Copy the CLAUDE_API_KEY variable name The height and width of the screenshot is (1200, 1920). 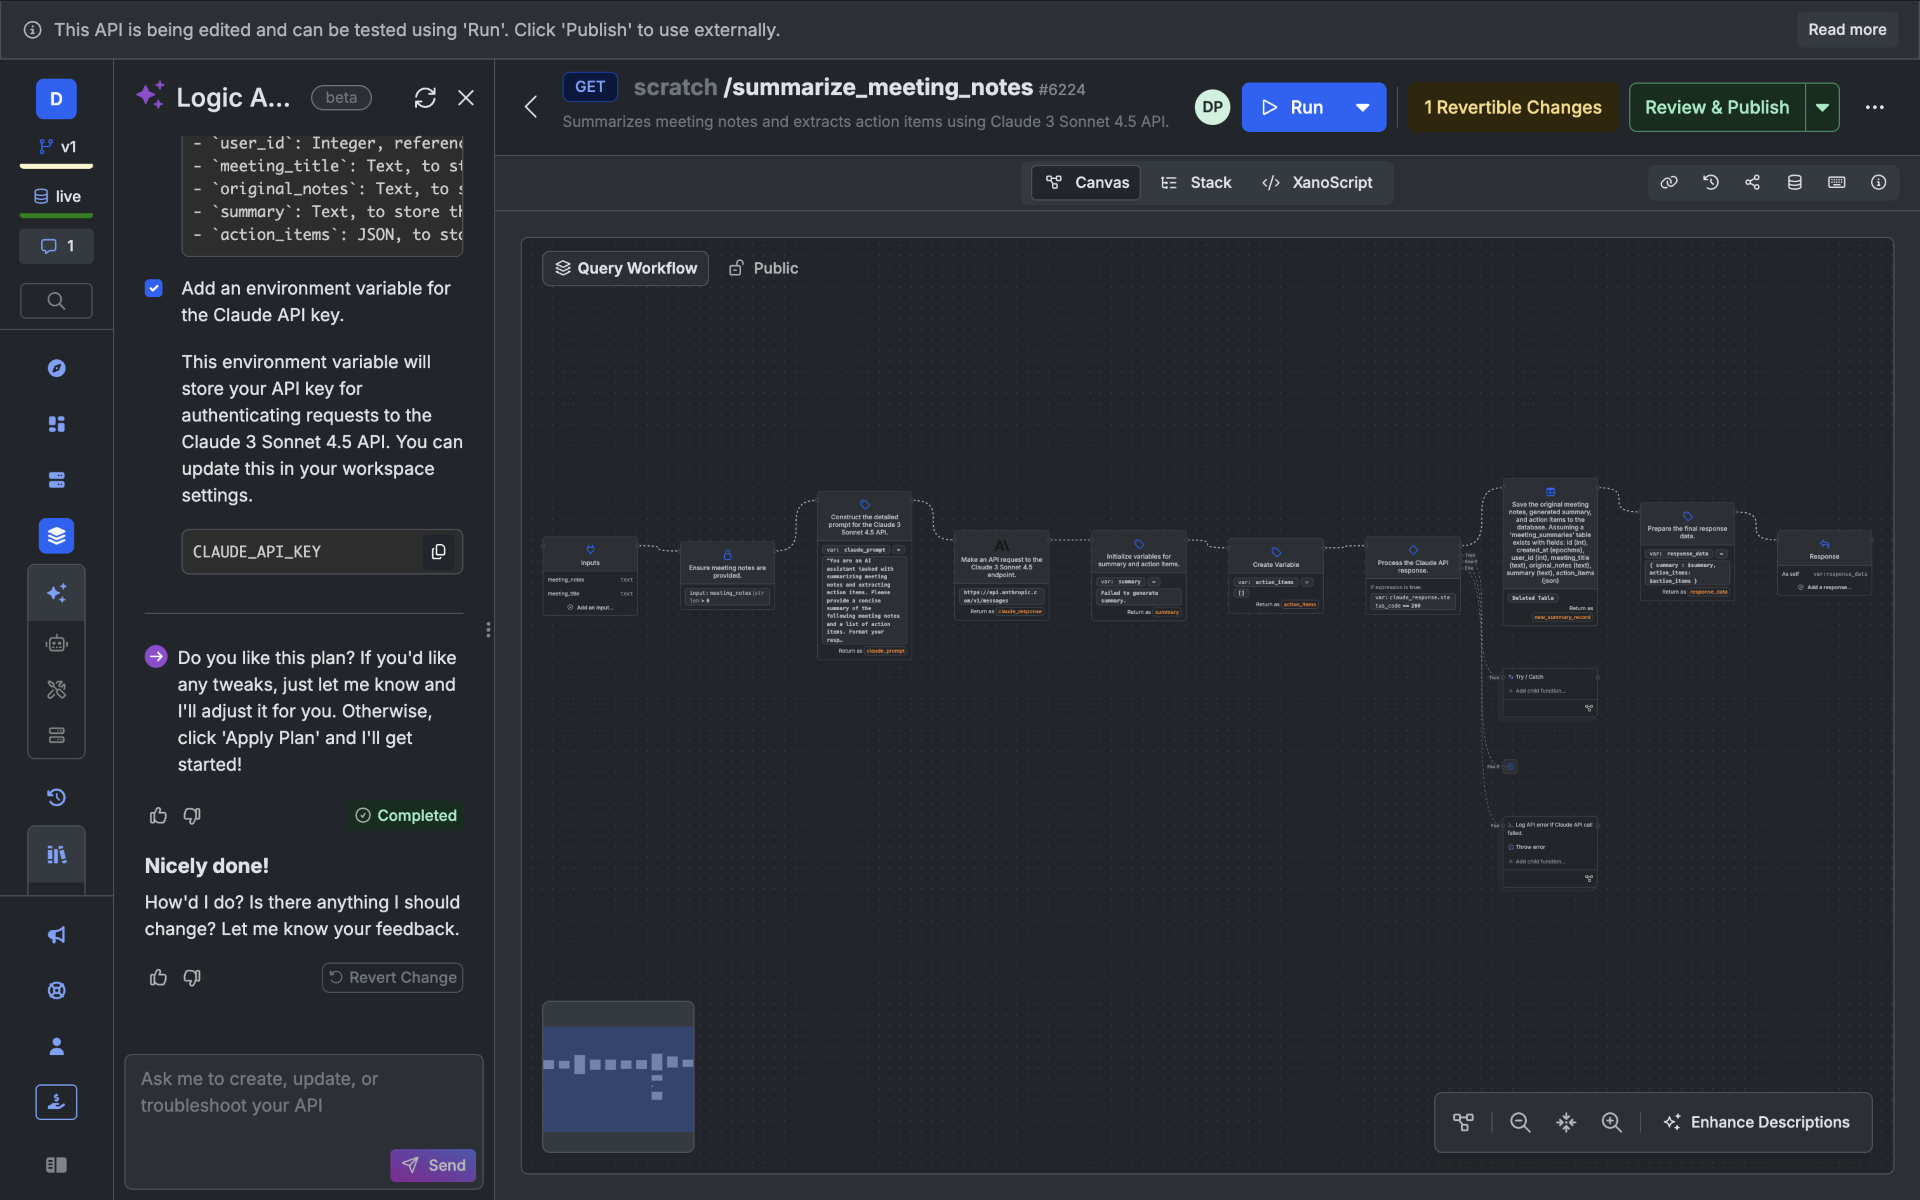click(x=438, y=552)
